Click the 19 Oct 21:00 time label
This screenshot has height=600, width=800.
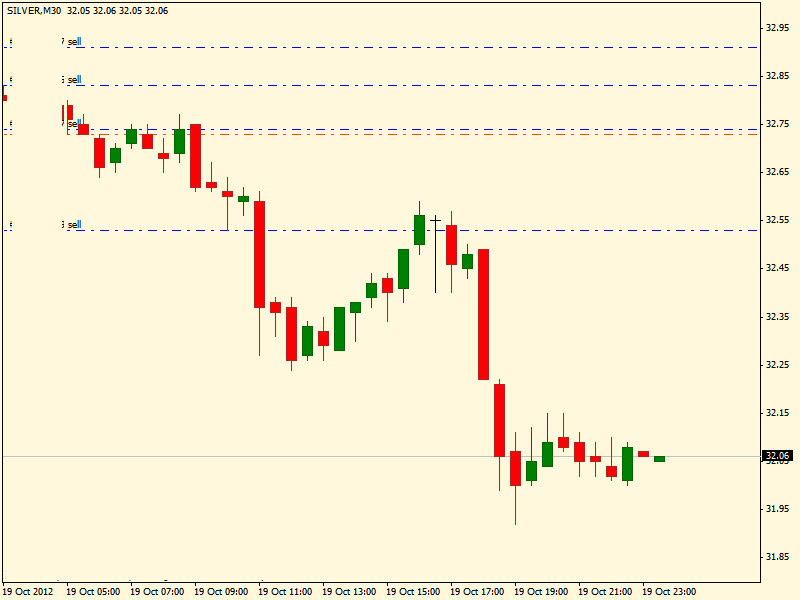[x=606, y=592]
